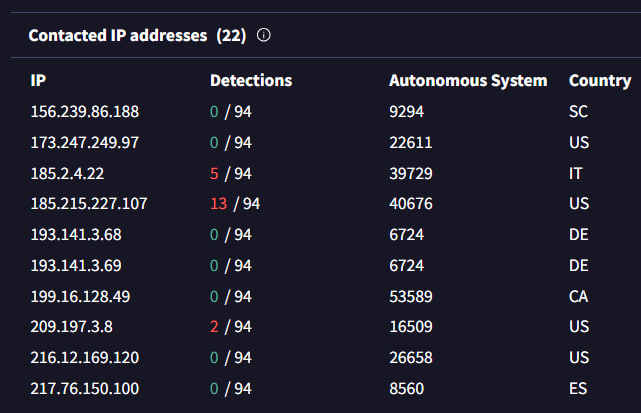Viewport: 641px width, 413px height.
Task: Click the info icon beside Contacted IP addresses
Action: 264,35
